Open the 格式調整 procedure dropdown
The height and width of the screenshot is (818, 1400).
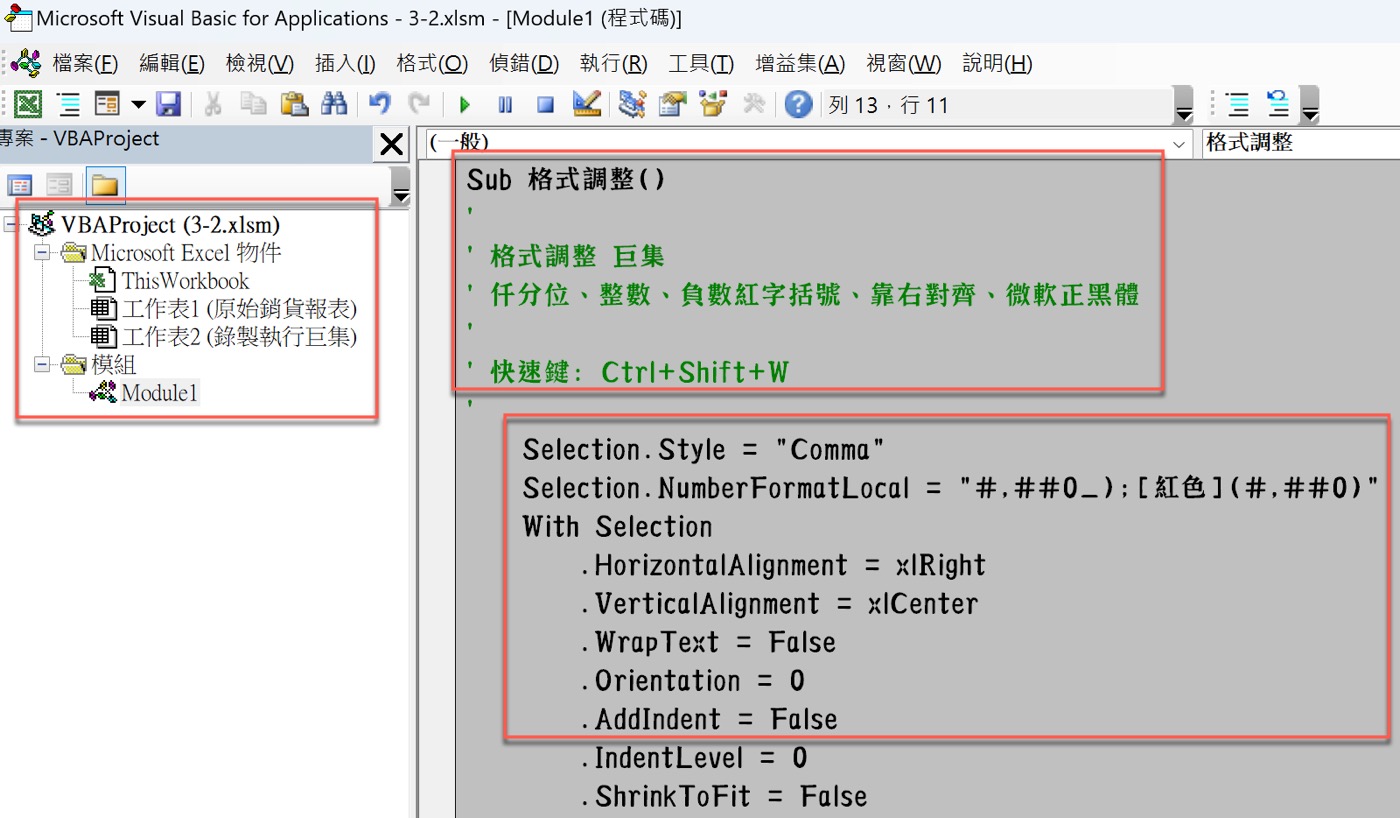[1300, 143]
